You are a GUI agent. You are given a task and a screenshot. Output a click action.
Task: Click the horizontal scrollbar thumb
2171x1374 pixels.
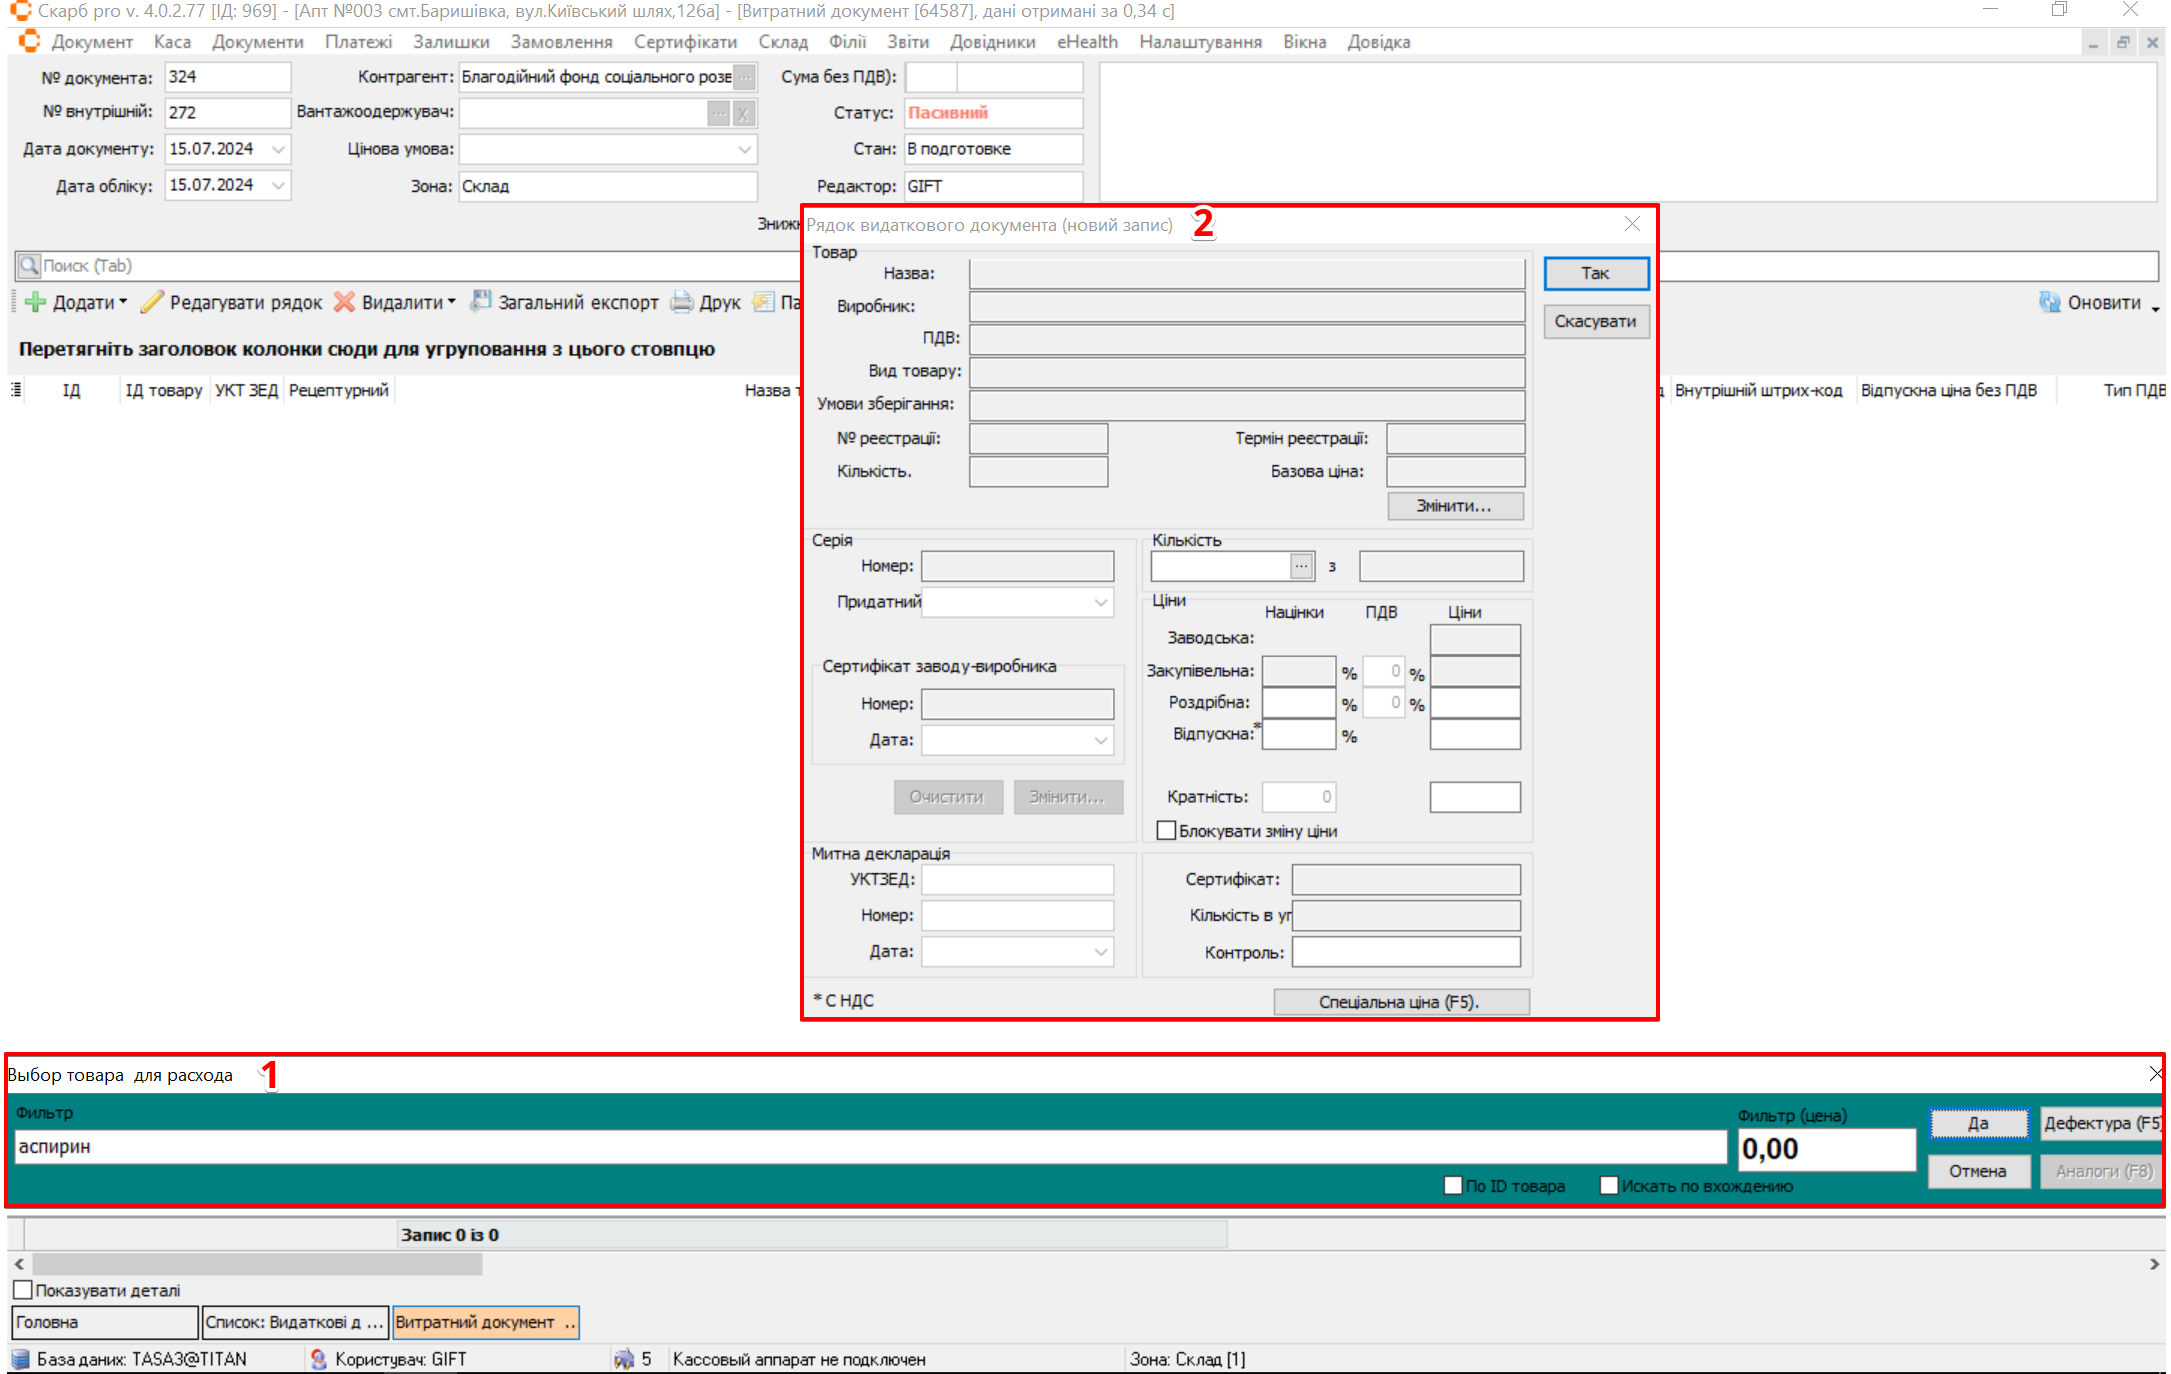[x=257, y=1264]
